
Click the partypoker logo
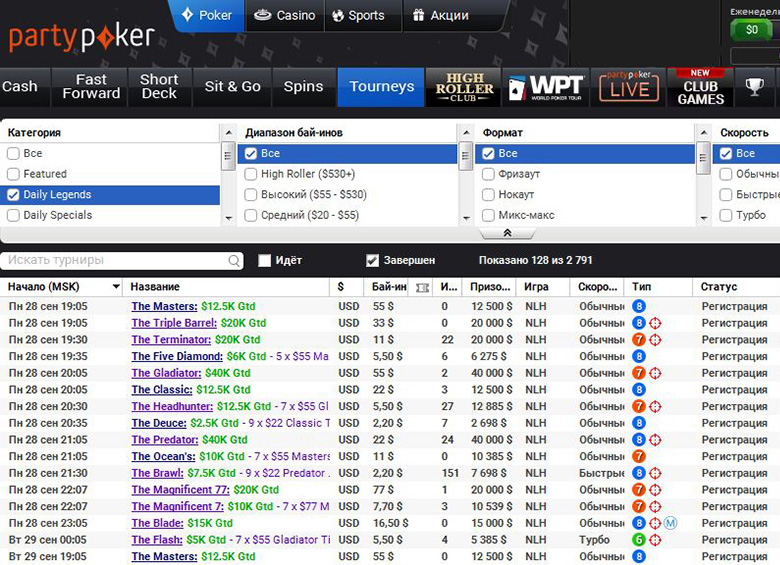tap(82, 38)
